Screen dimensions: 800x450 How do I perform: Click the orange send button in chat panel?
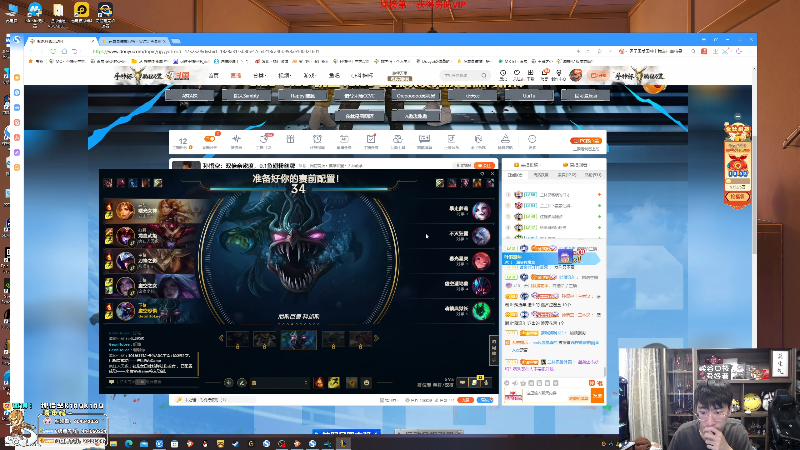(x=597, y=395)
